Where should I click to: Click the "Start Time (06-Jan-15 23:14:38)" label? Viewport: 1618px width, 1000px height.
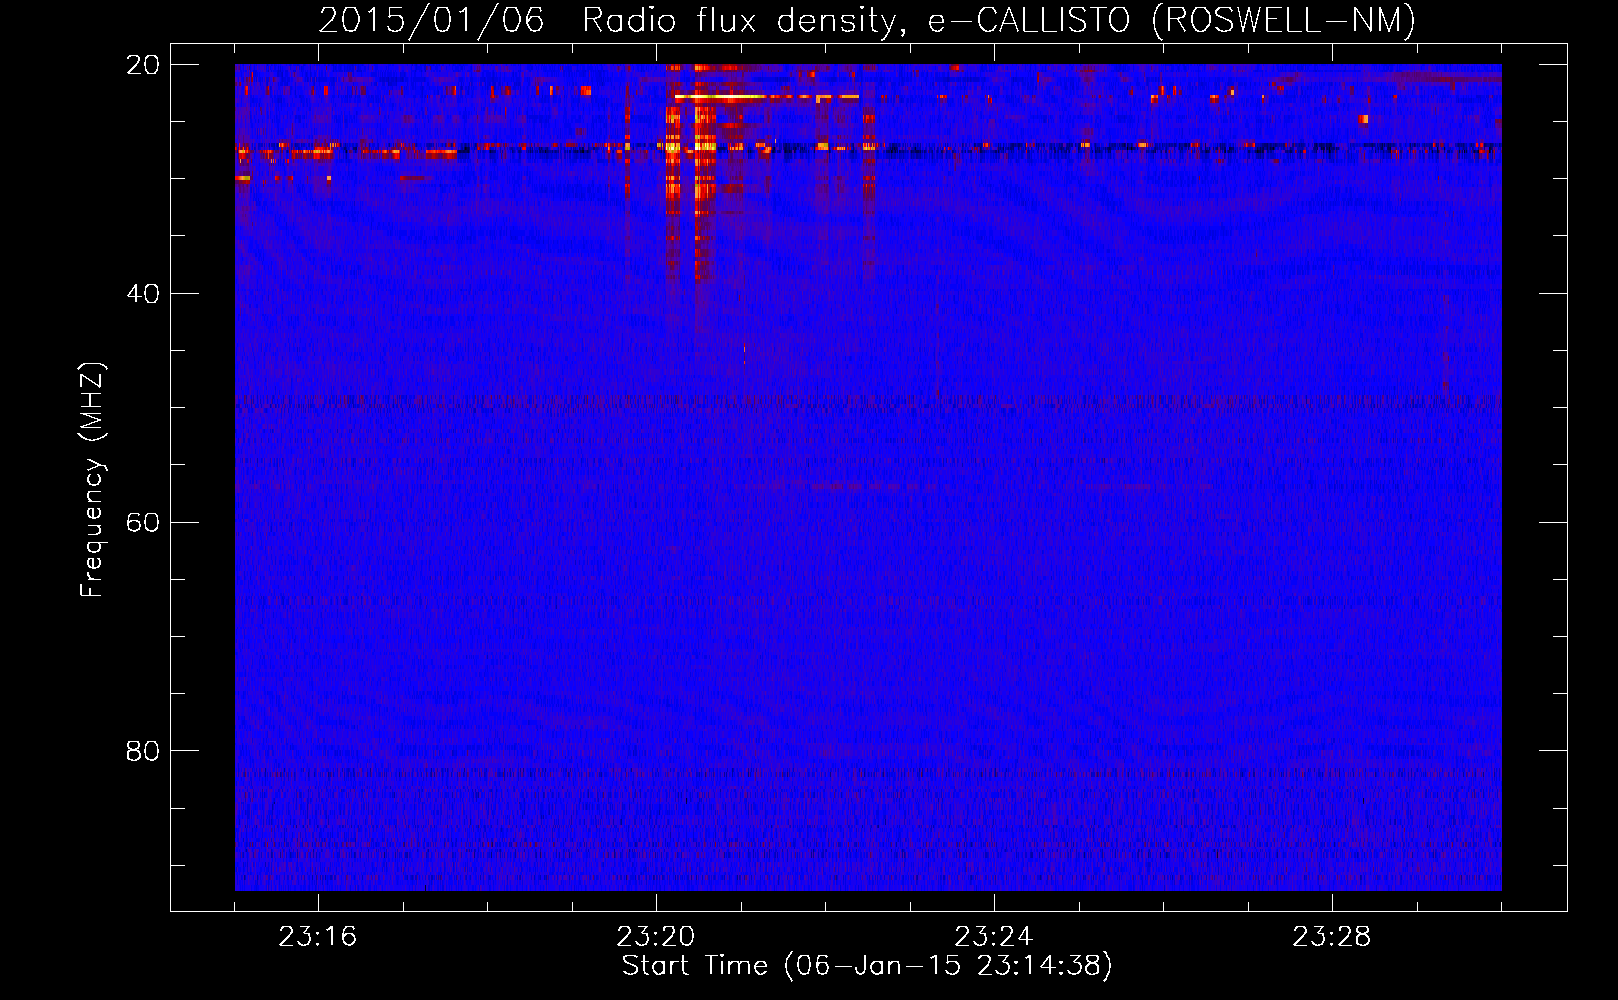(x=867, y=966)
